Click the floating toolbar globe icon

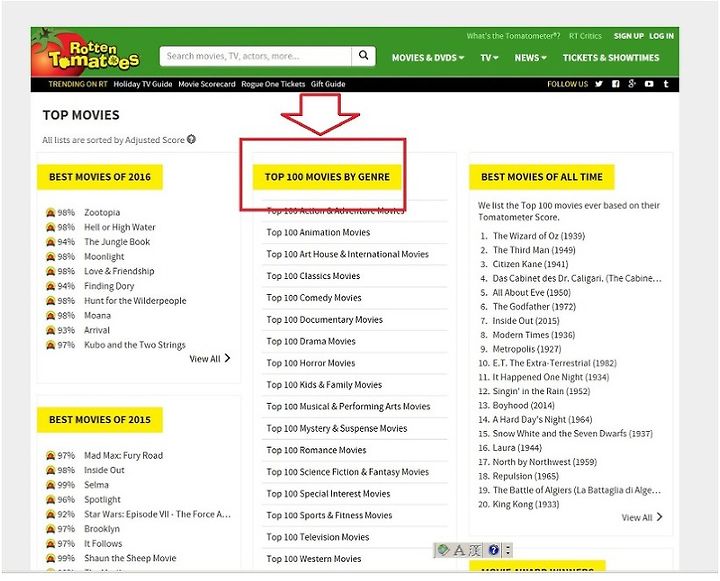click(x=443, y=550)
